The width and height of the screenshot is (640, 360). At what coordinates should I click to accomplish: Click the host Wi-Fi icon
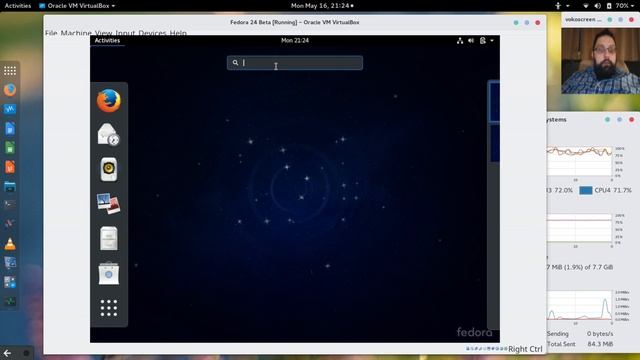point(586,6)
